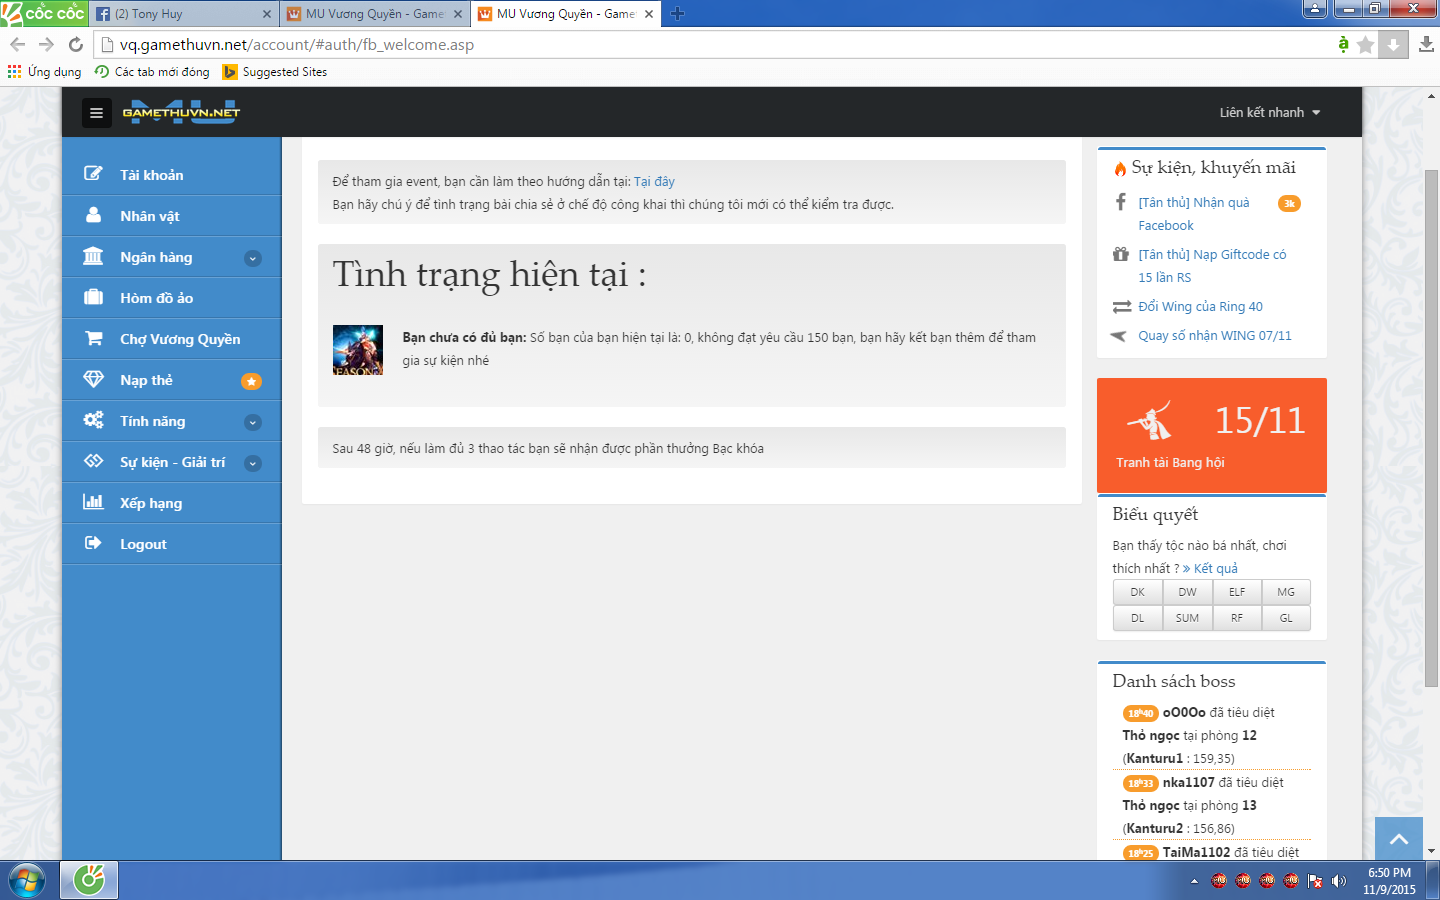Click the hamburger sidebar toggle icon
1440x900 pixels.
coord(96,113)
